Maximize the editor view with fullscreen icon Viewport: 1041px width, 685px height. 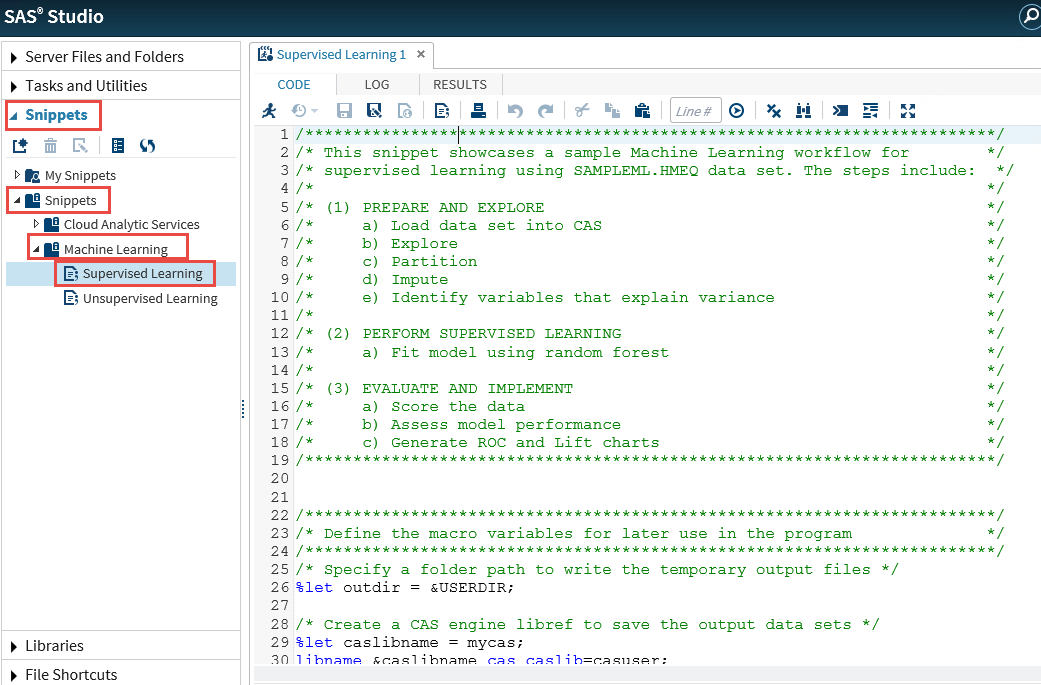908,111
